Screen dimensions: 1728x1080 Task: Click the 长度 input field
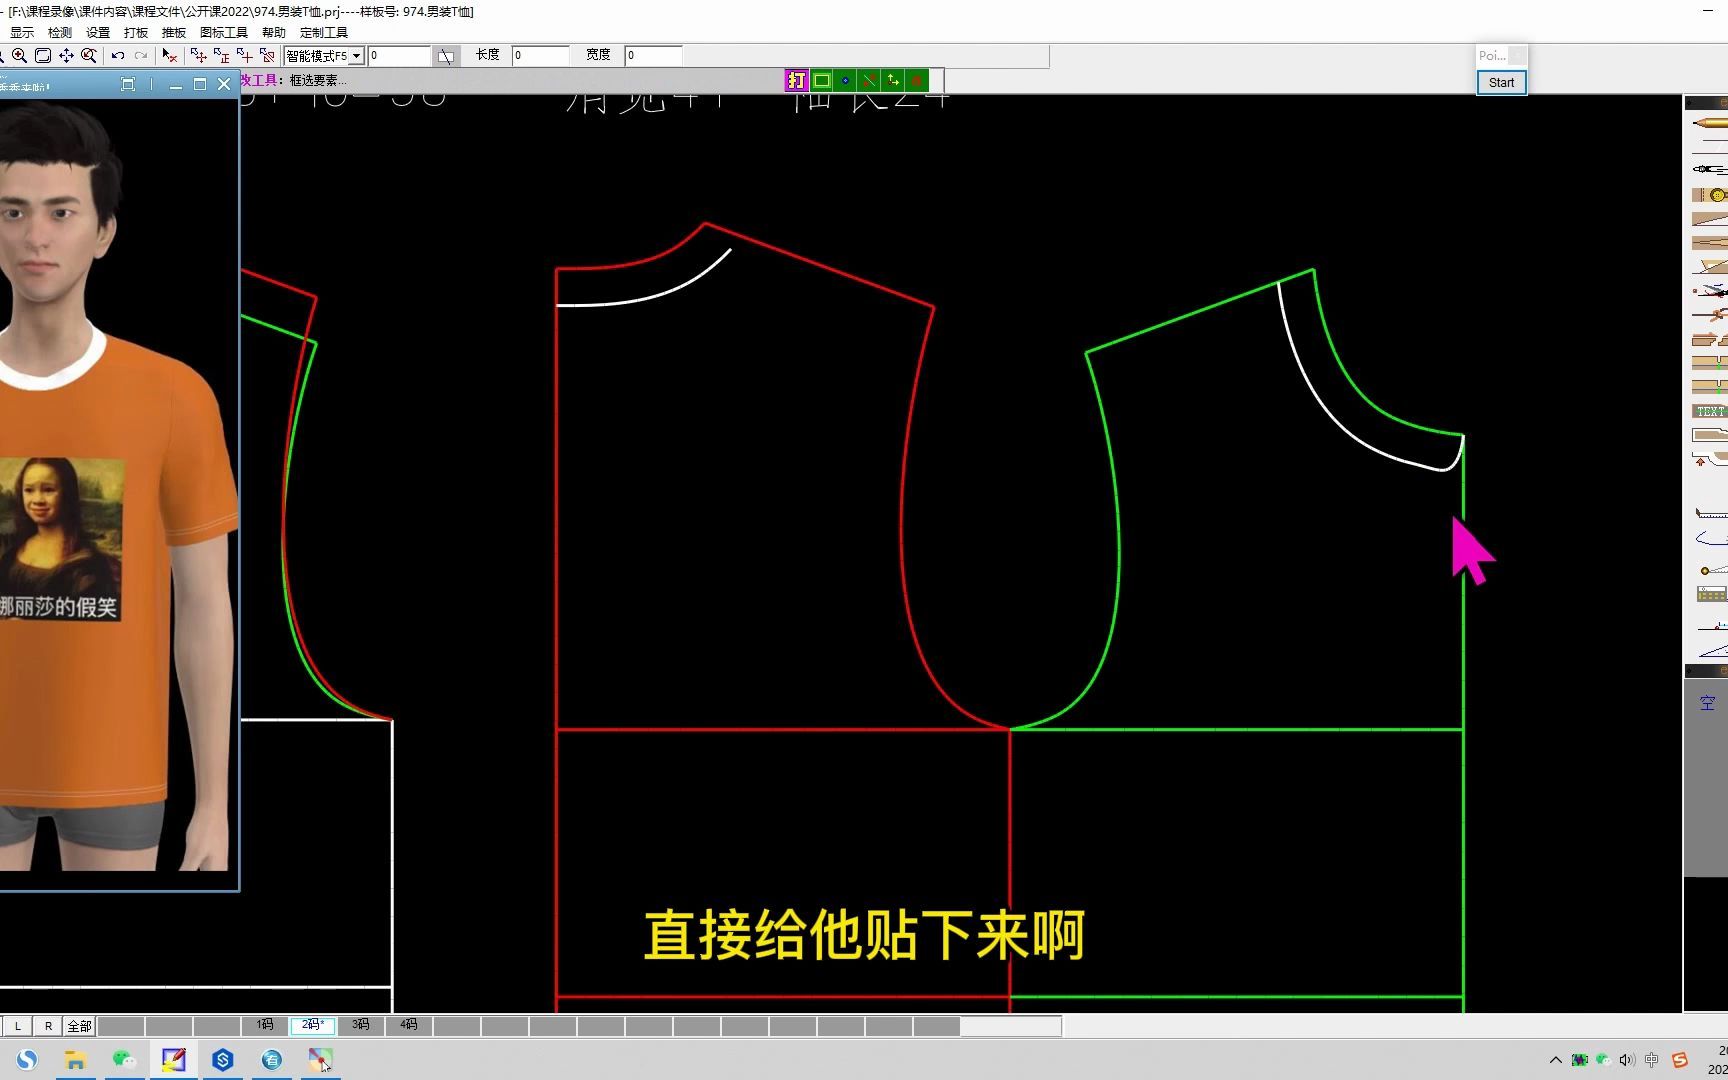coord(541,56)
